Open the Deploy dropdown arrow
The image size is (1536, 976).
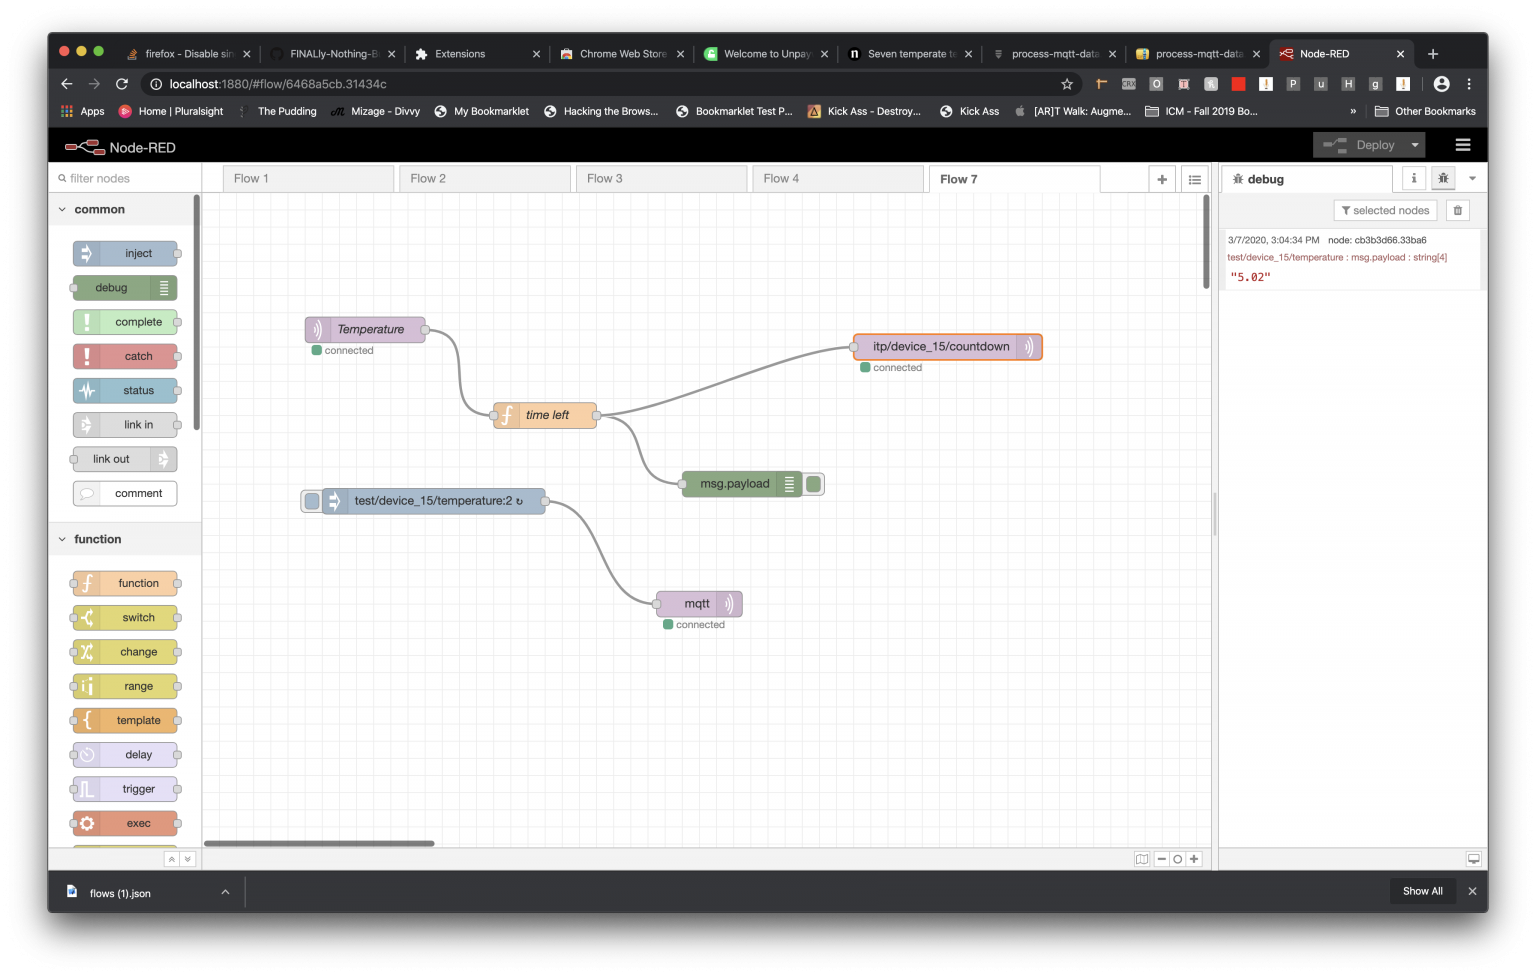(1415, 145)
